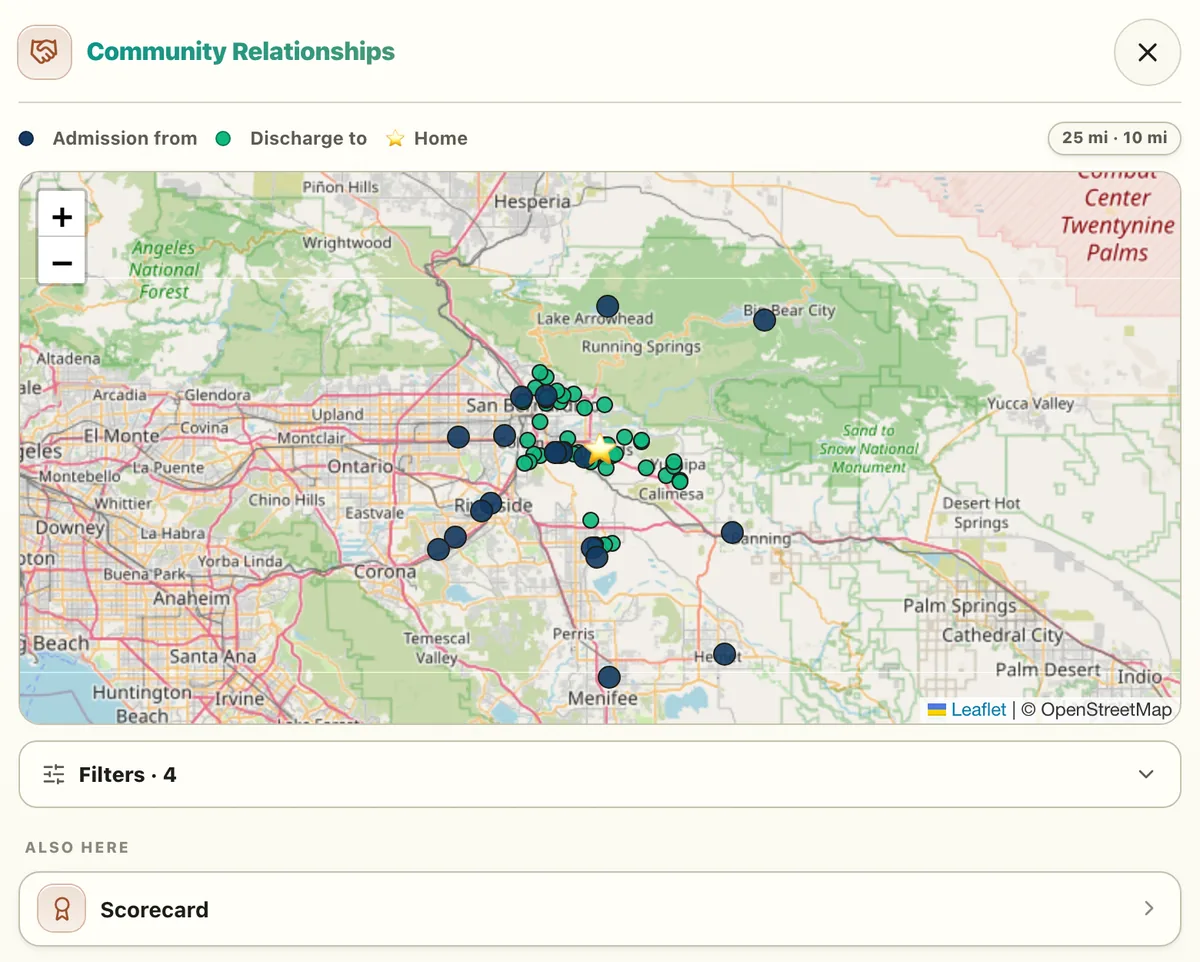Viewport: 1200px width, 962px height.
Task: Click the Yucca Valley map label
Action: pos(1030,404)
